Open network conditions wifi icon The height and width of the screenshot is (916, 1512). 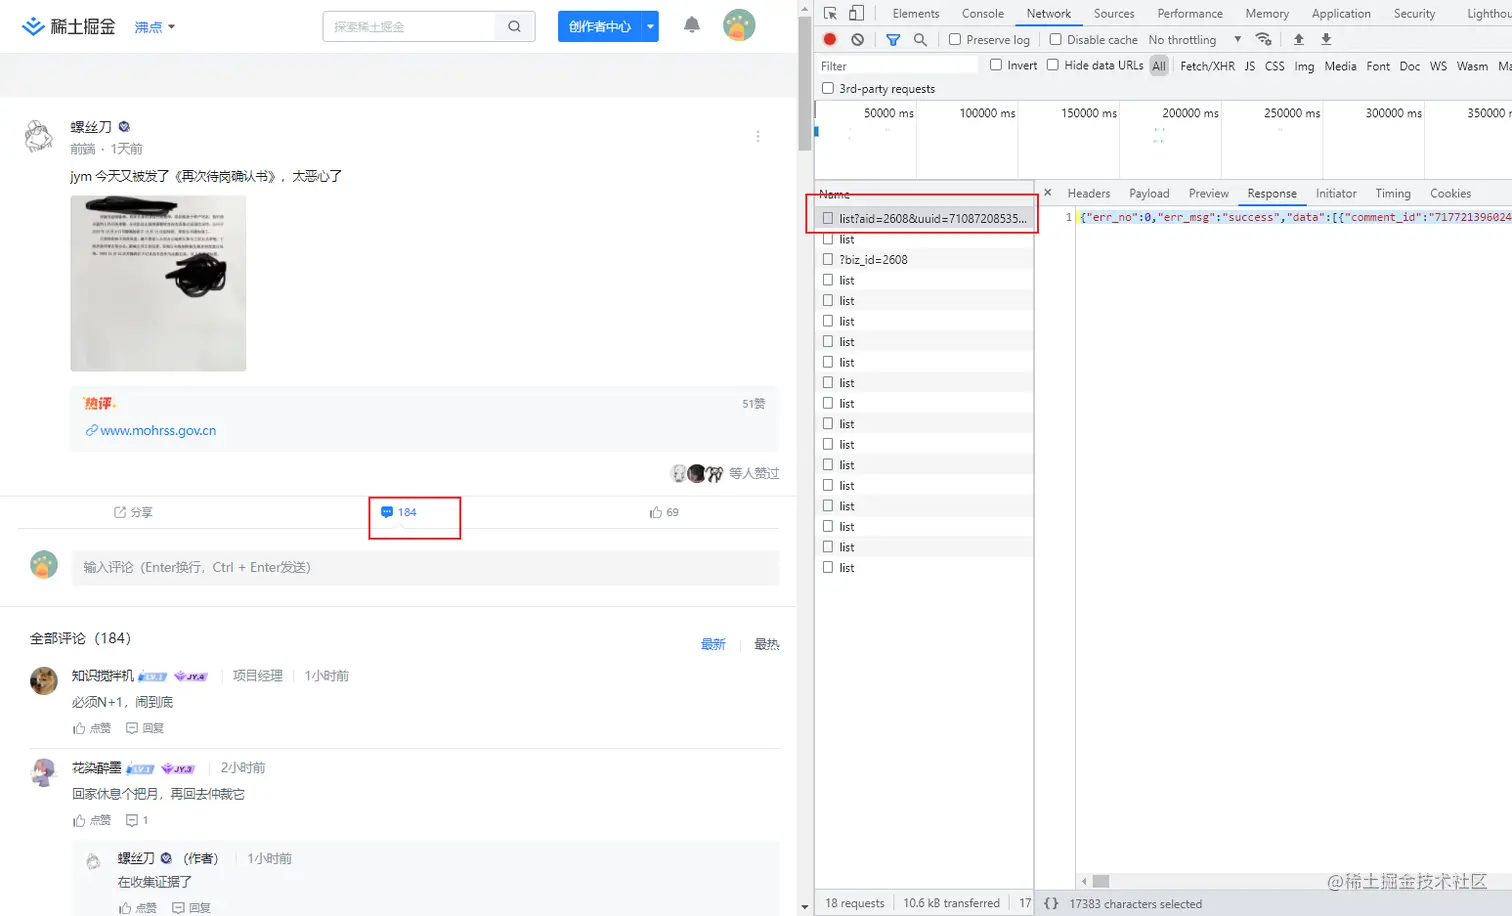1264,39
